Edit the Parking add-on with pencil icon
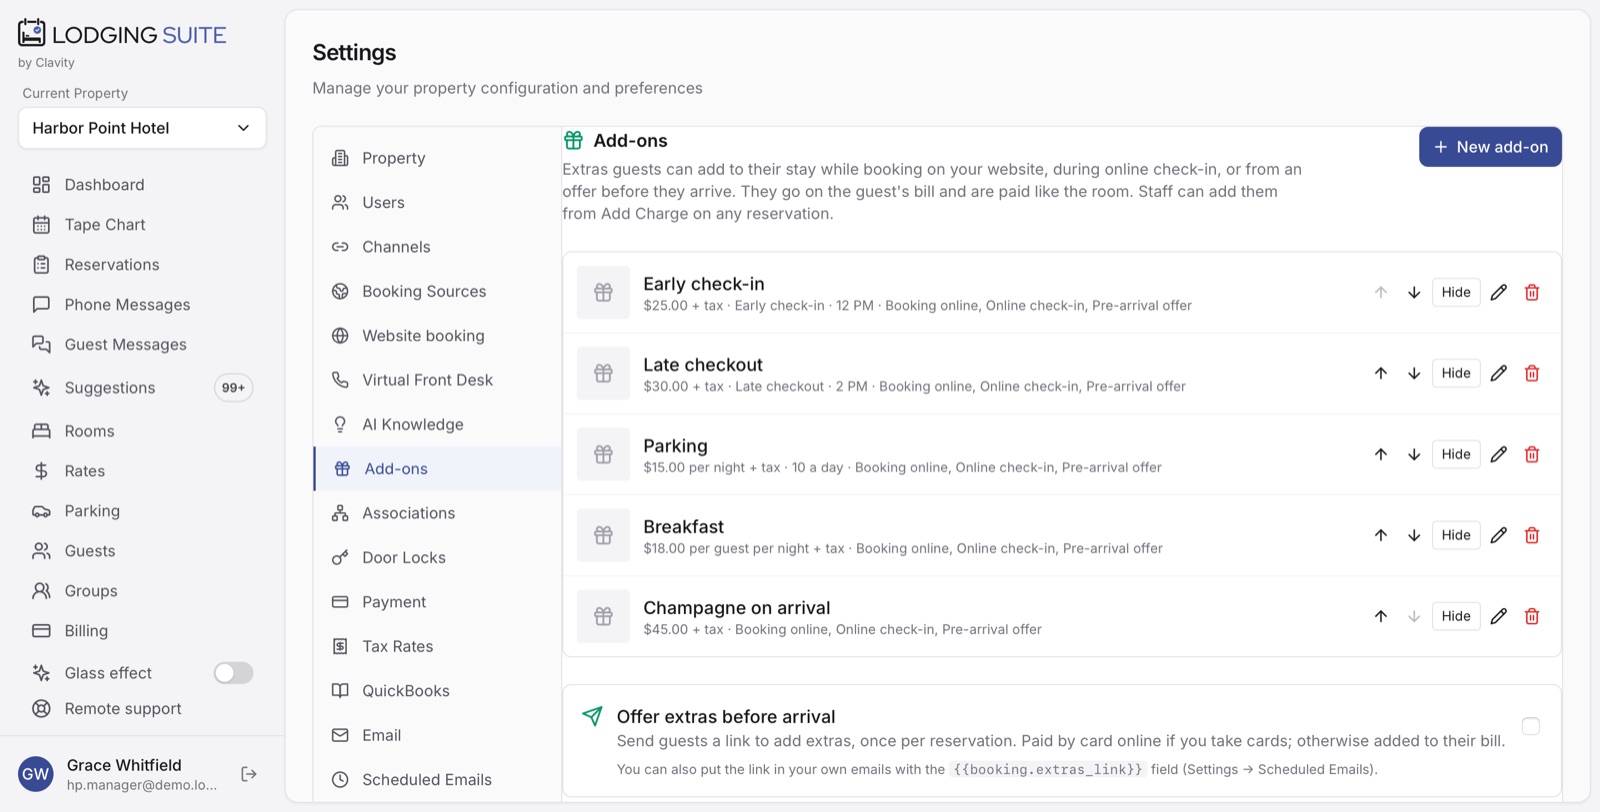This screenshot has height=812, width=1600. (1498, 455)
